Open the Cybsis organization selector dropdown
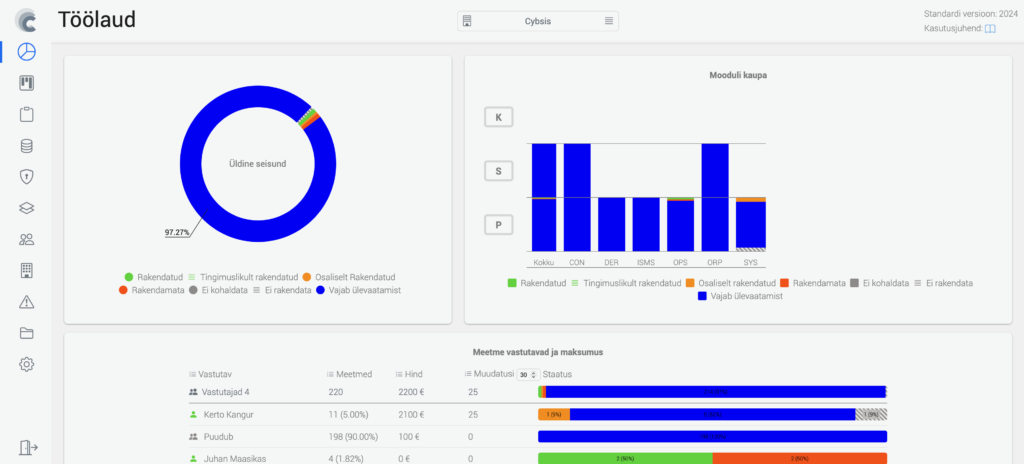1024x464 pixels. click(538, 21)
